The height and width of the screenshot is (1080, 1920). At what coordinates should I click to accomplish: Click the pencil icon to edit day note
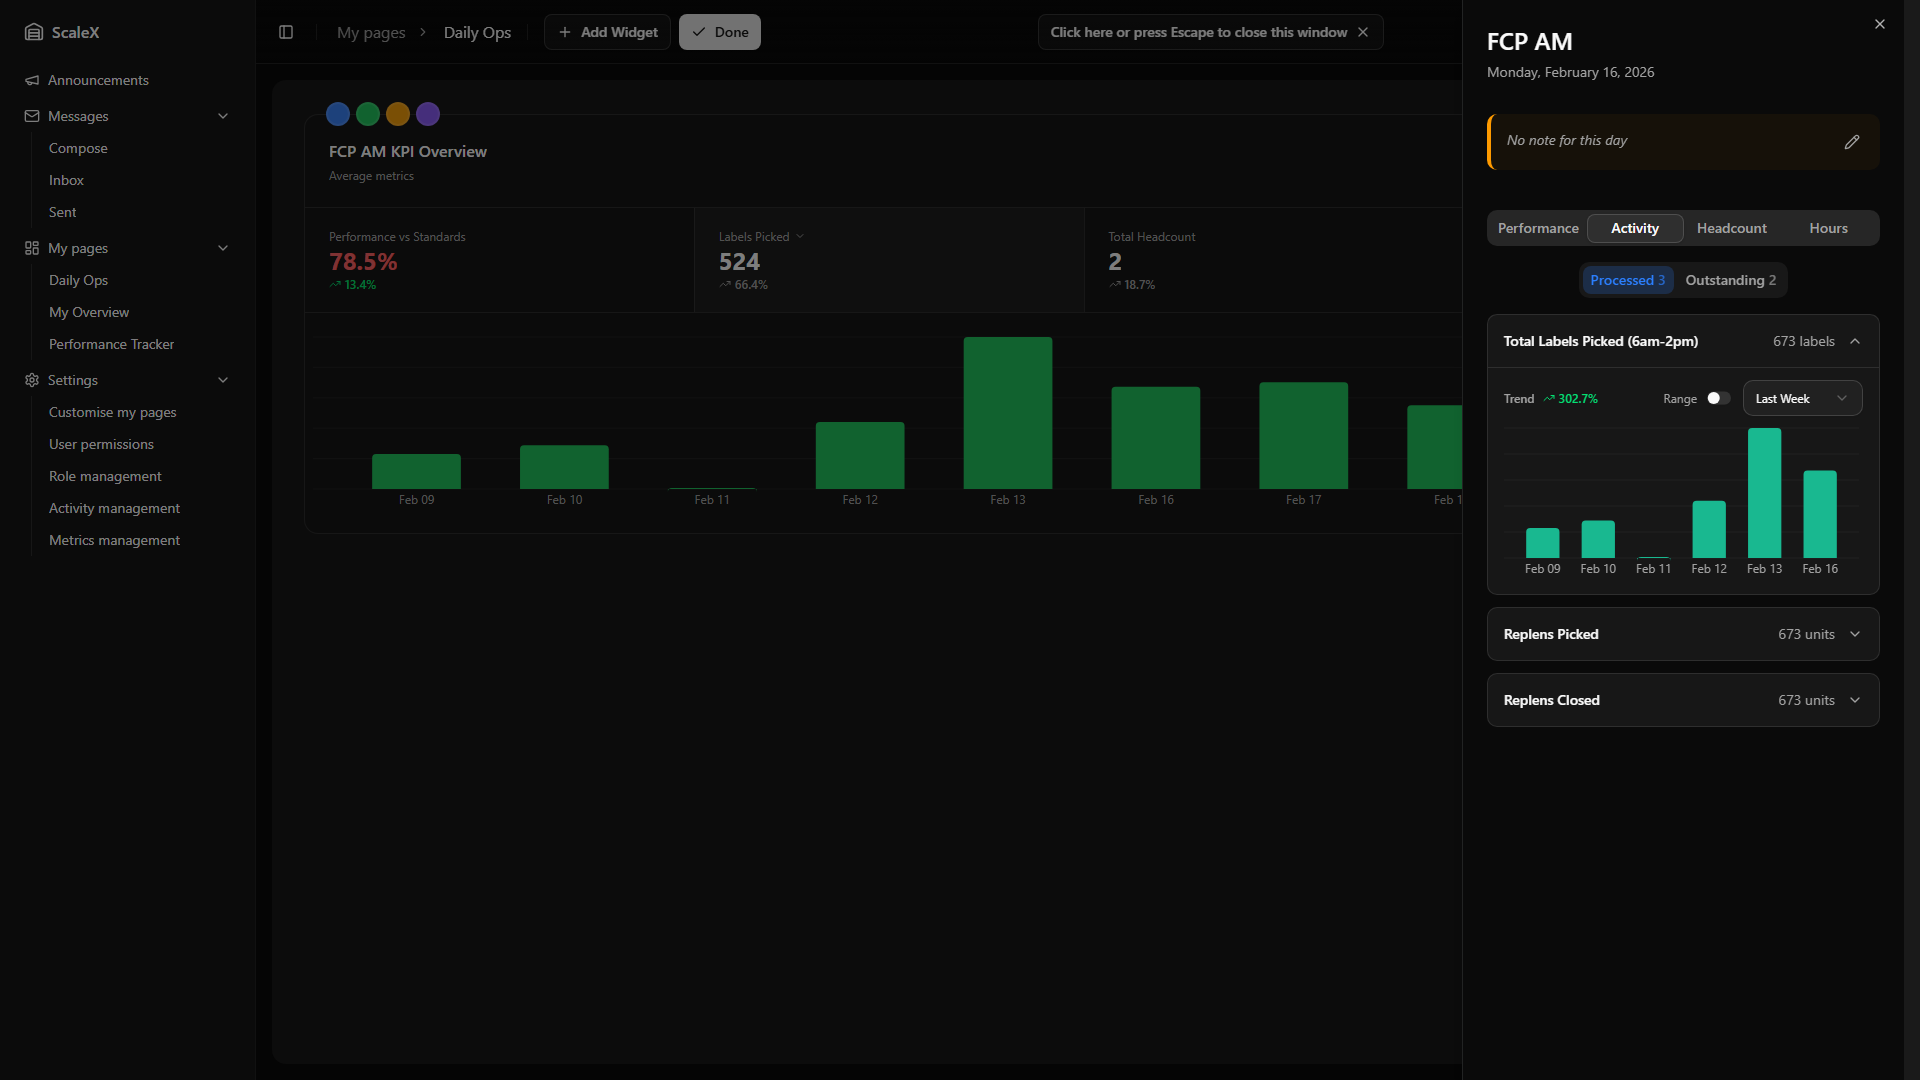(1851, 142)
